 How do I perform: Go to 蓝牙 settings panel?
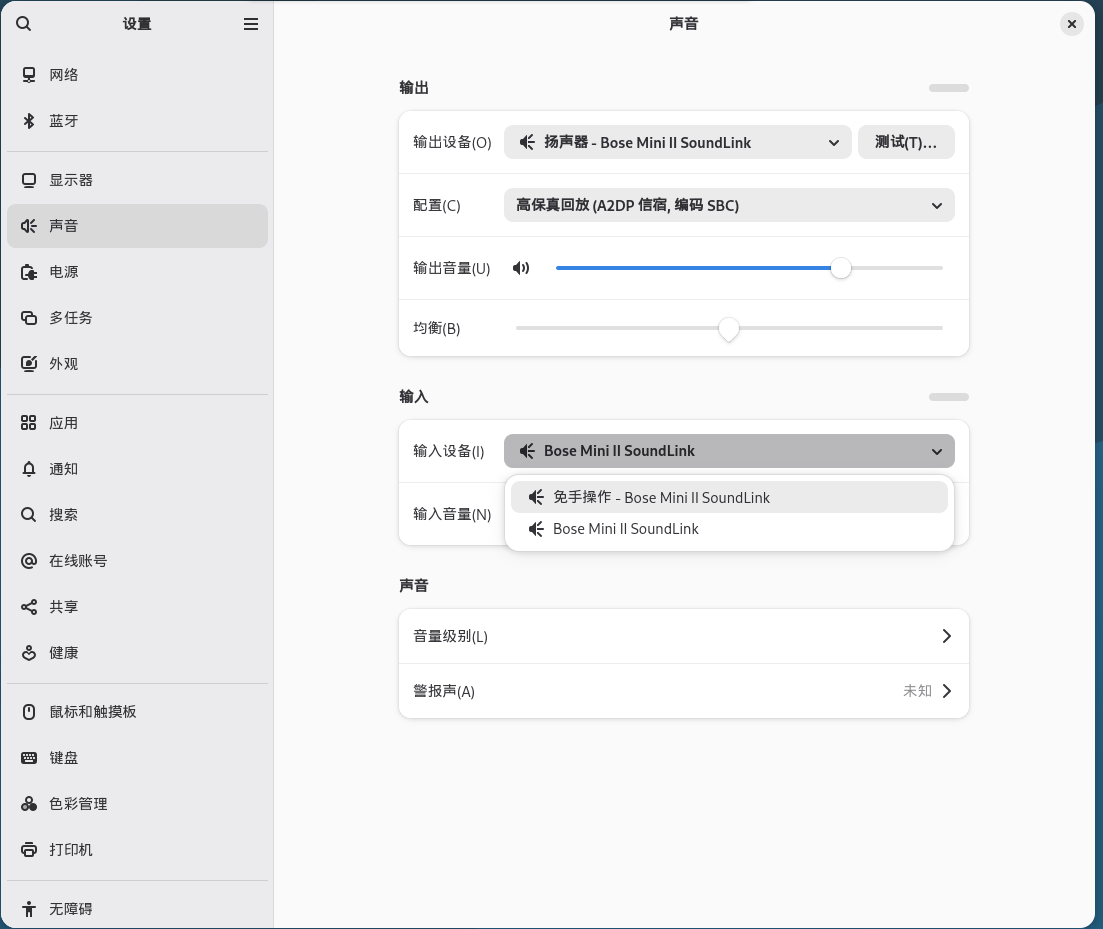(x=137, y=121)
